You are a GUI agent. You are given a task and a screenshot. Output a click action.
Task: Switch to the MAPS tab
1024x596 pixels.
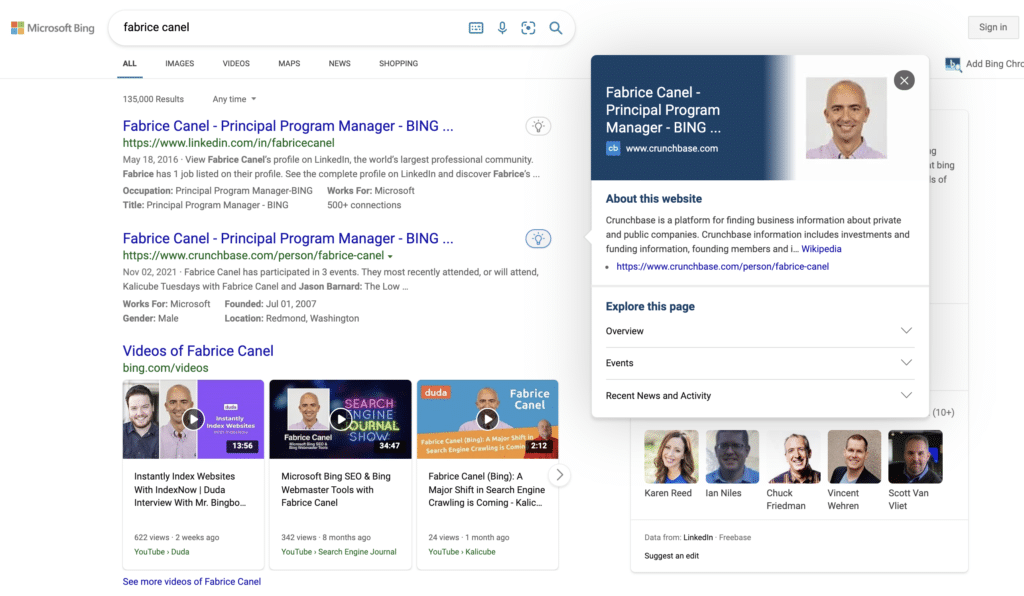(289, 63)
